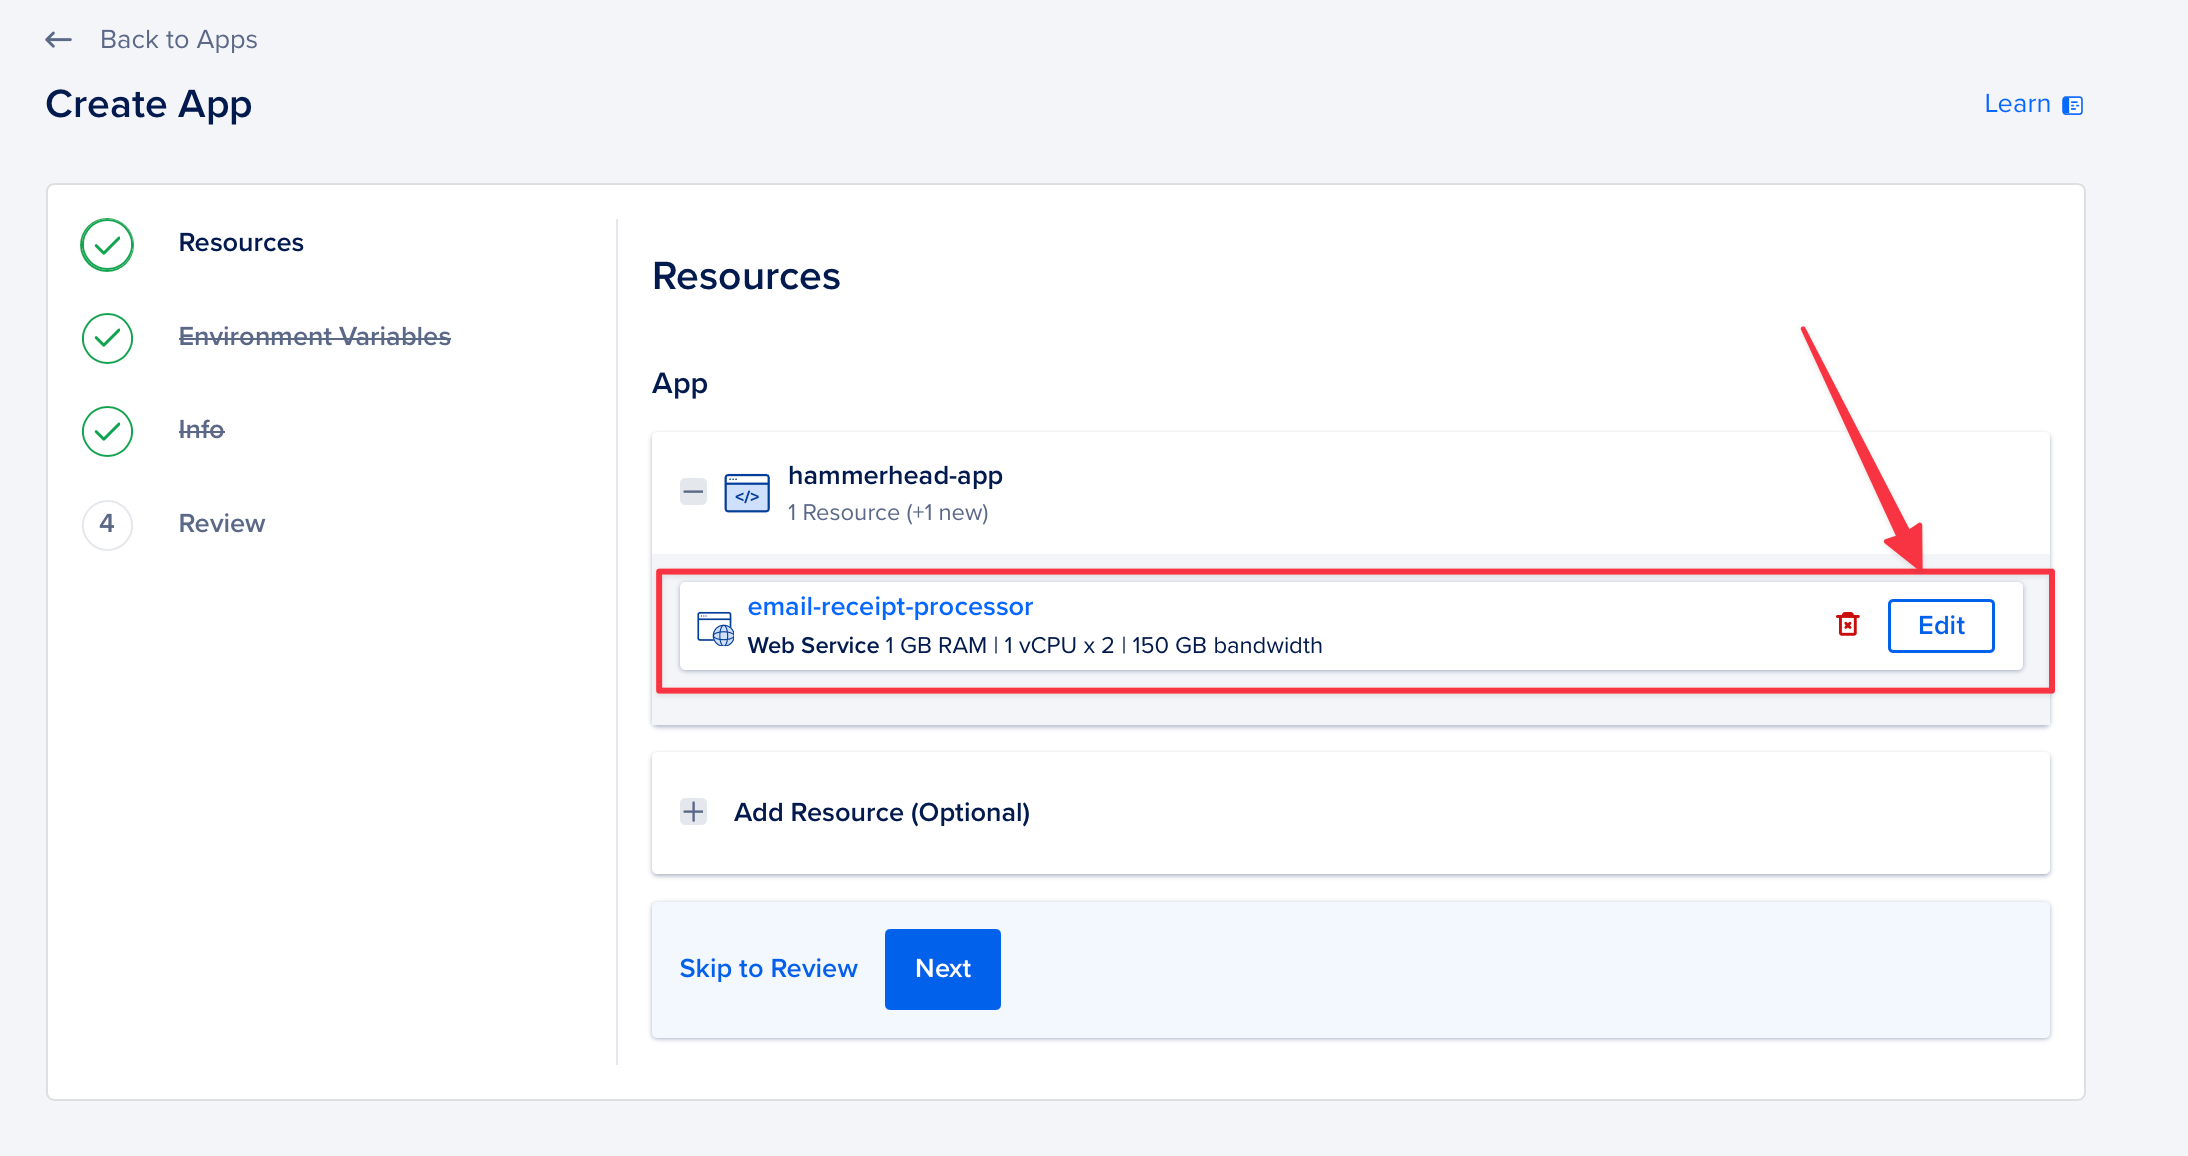
Task: Click the Next button
Action: click(x=942, y=969)
